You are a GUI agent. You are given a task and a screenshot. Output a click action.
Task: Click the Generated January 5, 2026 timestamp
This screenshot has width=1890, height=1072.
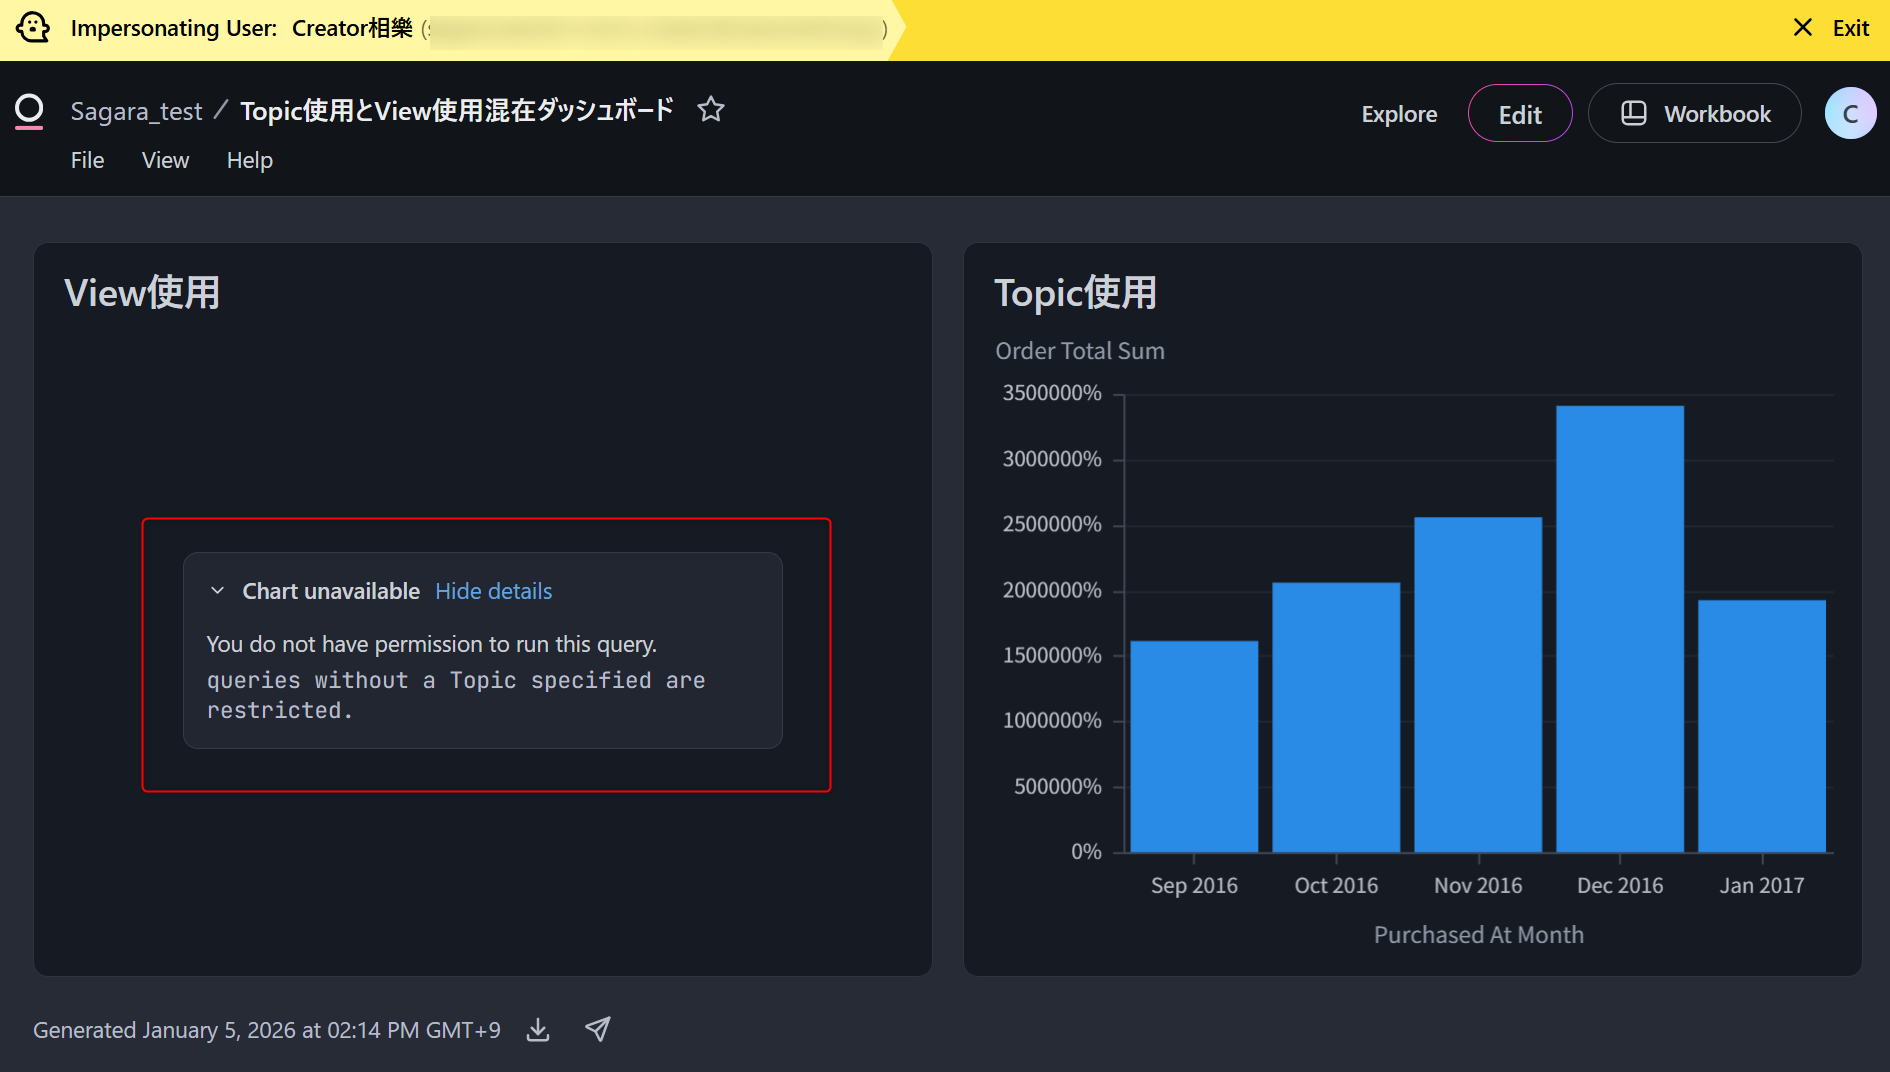[267, 1030]
